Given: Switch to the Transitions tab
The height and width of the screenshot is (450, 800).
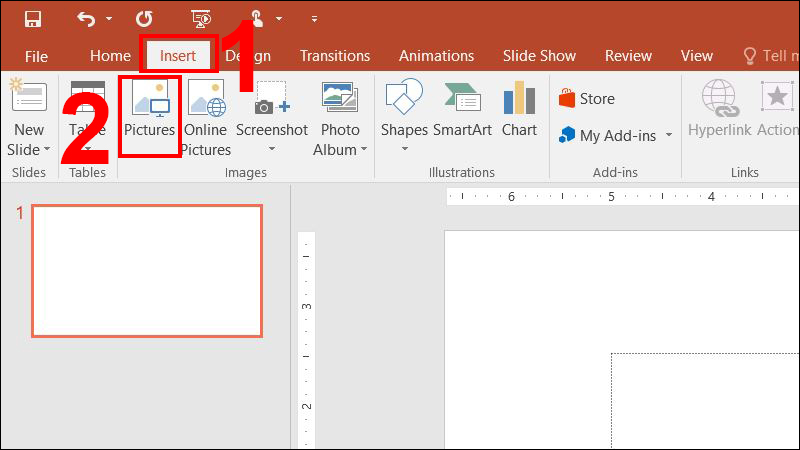Looking at the screenshot, I should pos(334,56).
